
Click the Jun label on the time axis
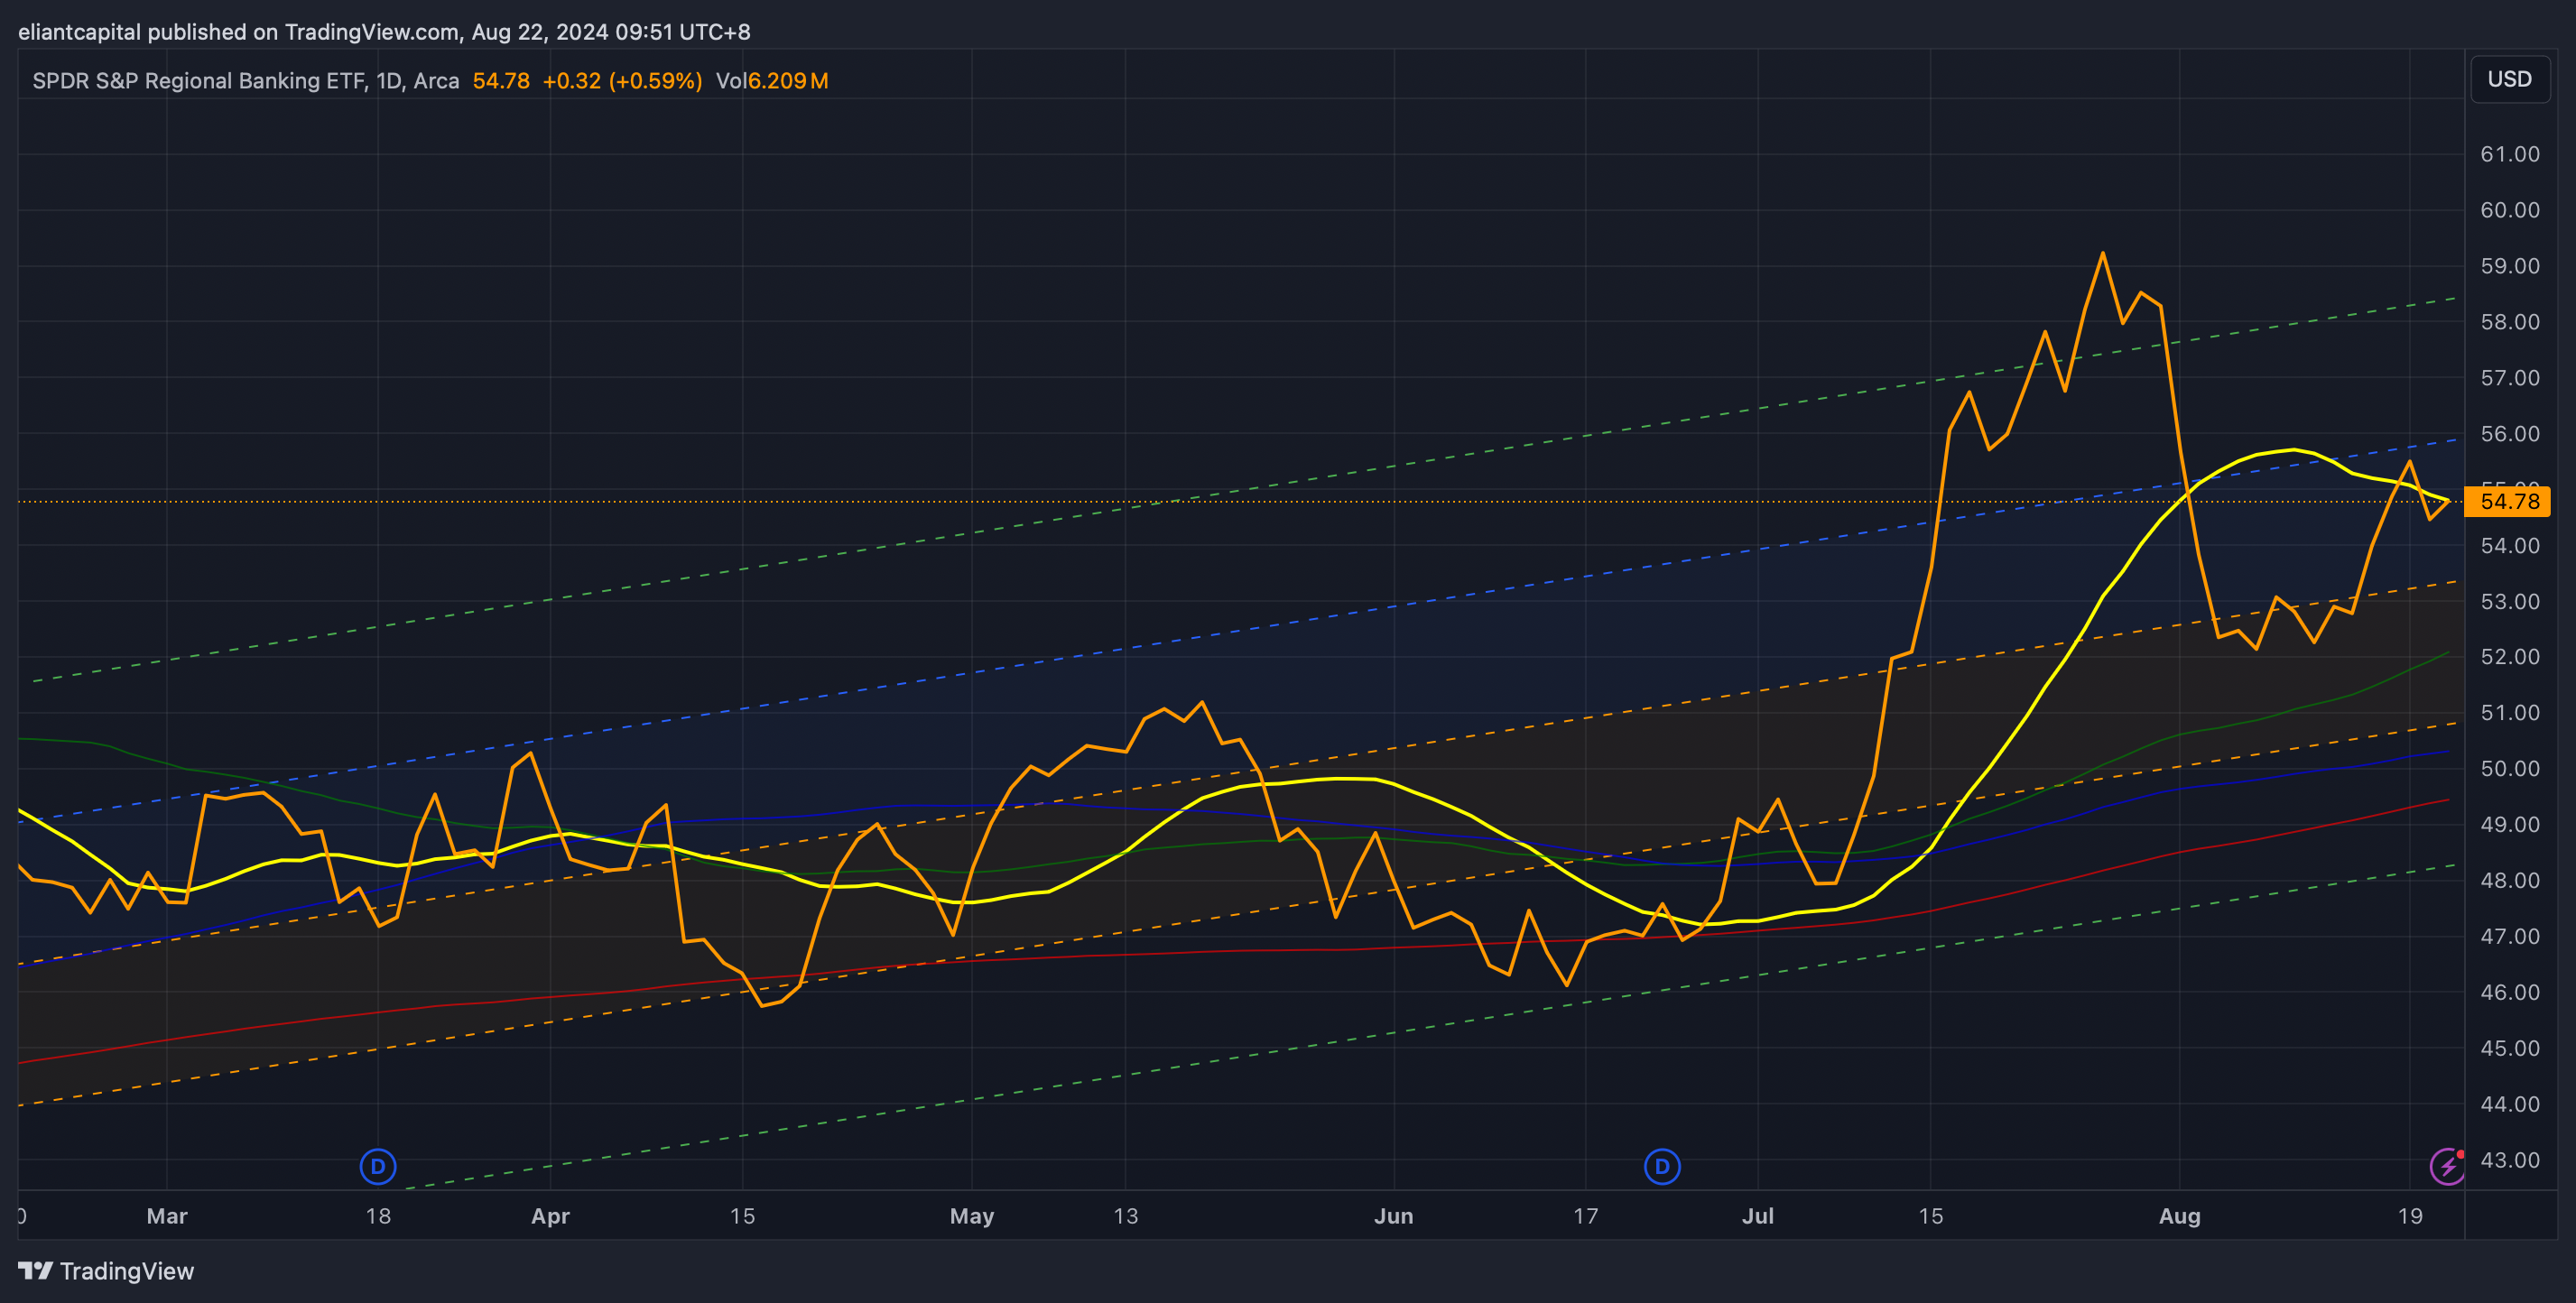click(1394, 1216)
